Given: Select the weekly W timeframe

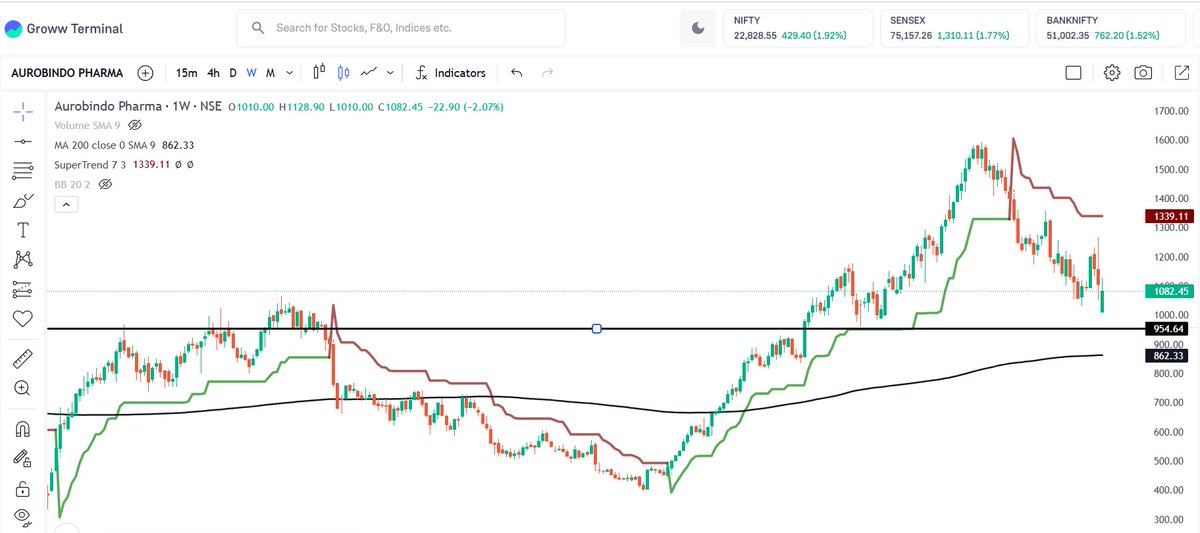Looking at the screenshot, I should [x=252, y=72].
